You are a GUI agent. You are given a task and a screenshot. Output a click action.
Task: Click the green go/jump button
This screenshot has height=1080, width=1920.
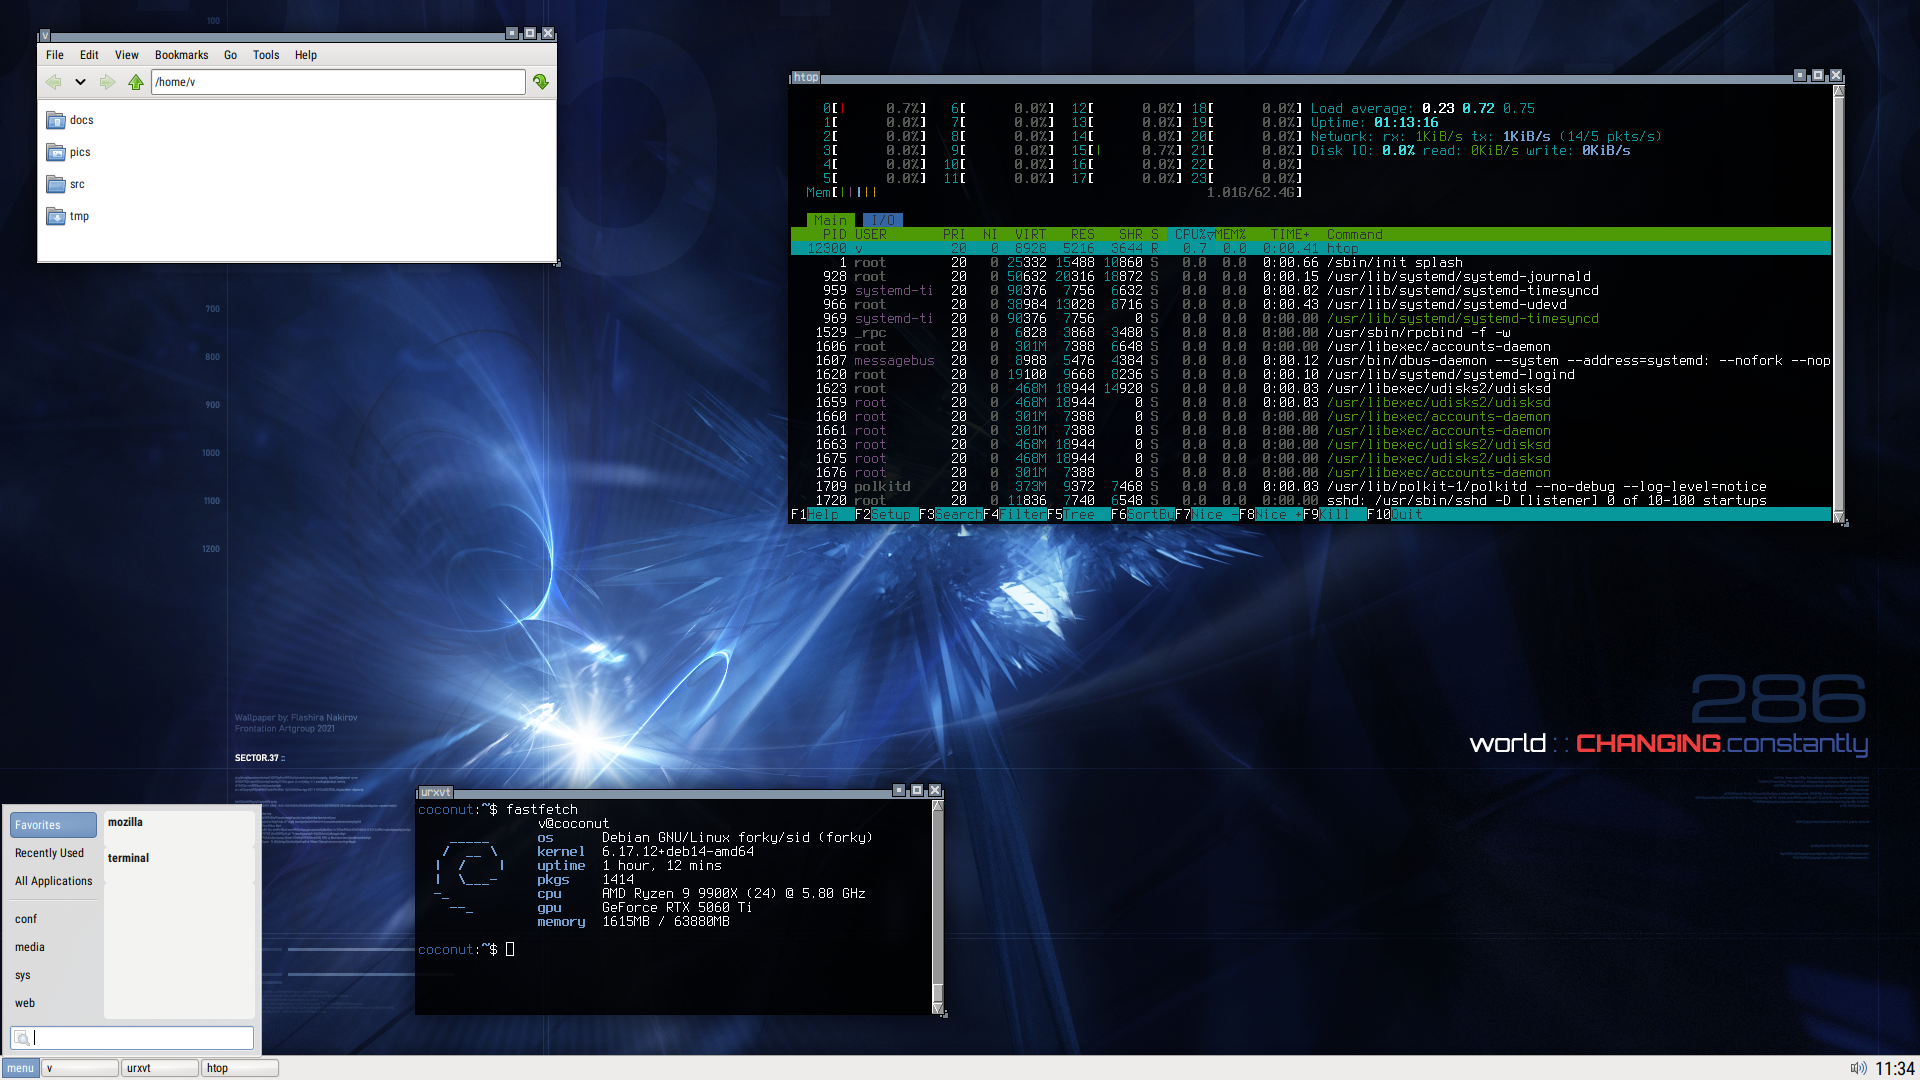click(541, 82)
